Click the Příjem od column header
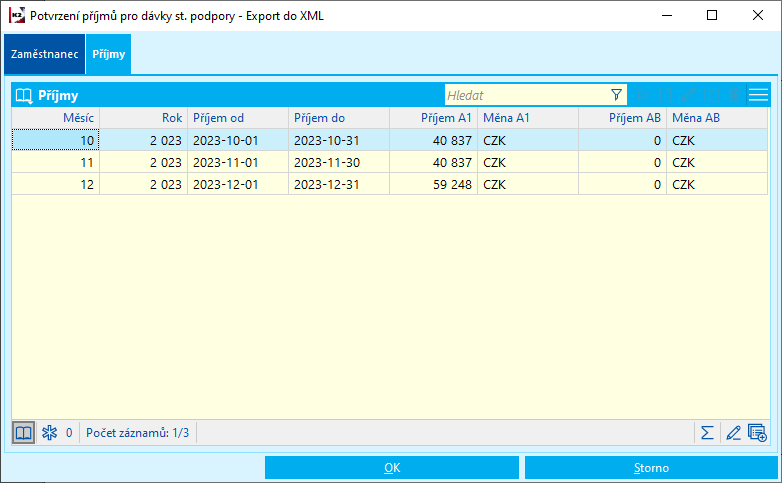Image resolution: width=782 pixels, height=483 pixels. 238,118
